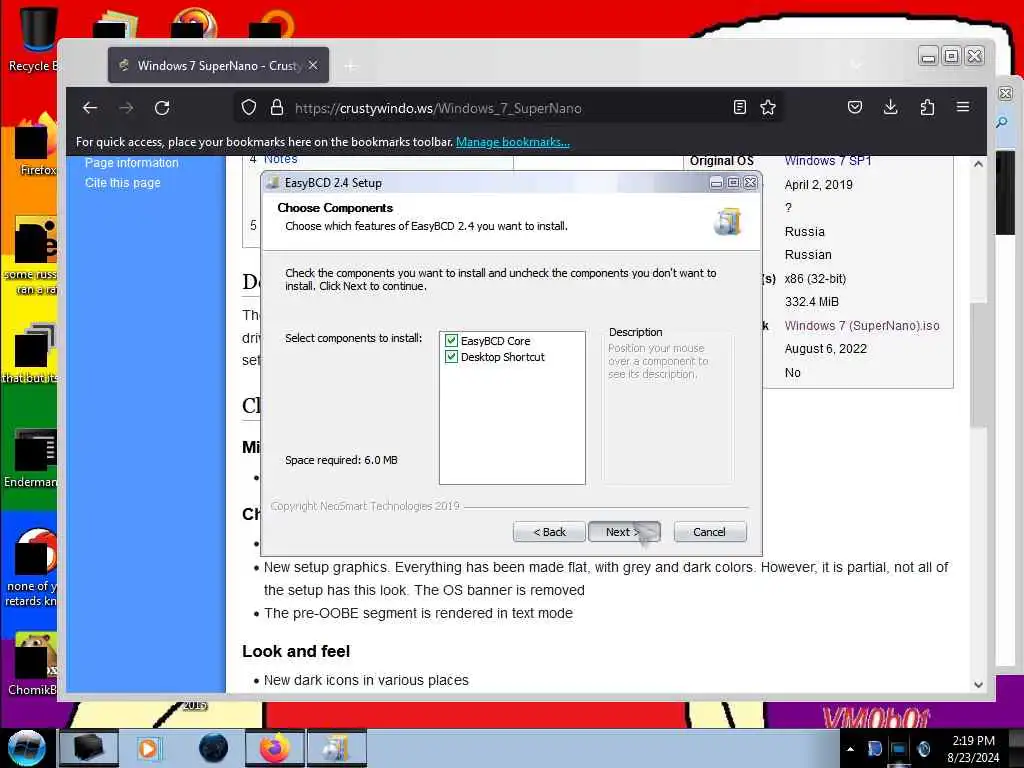Screen dimensions: 1024x768
Task: Click Page information sidebar link
Action: coord(131,163)
